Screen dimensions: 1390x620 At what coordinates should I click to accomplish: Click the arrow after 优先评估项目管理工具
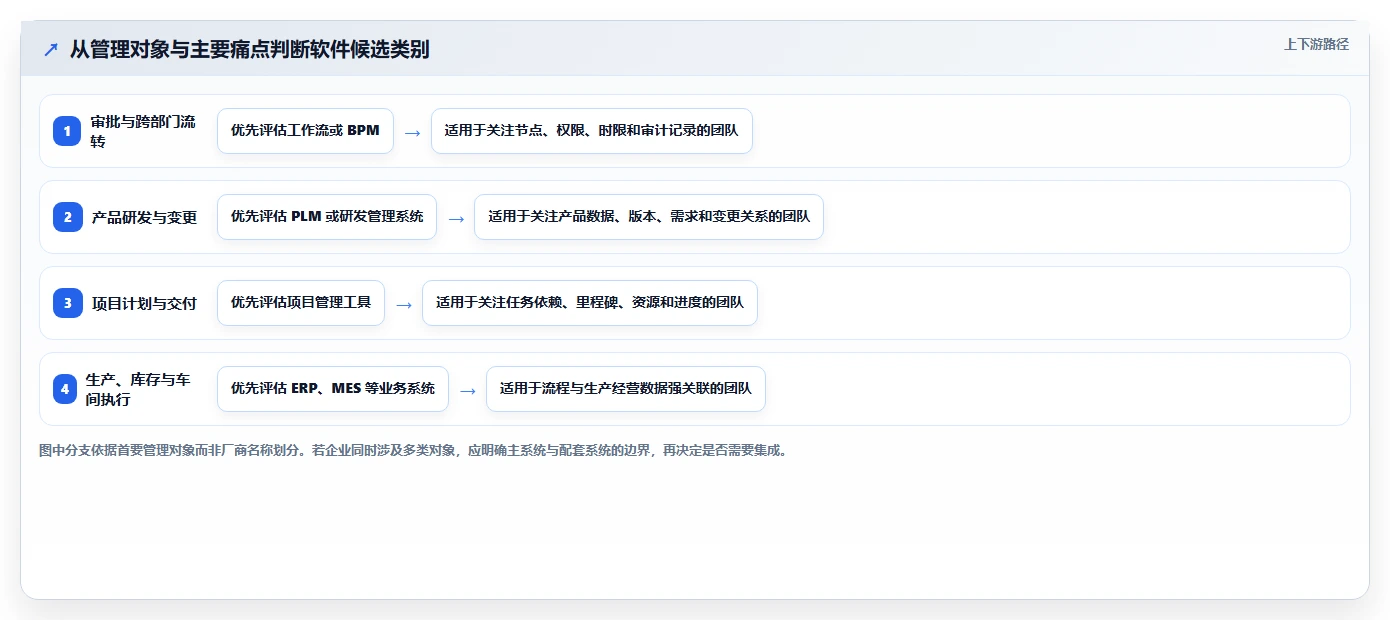click(x=404, y=304)
